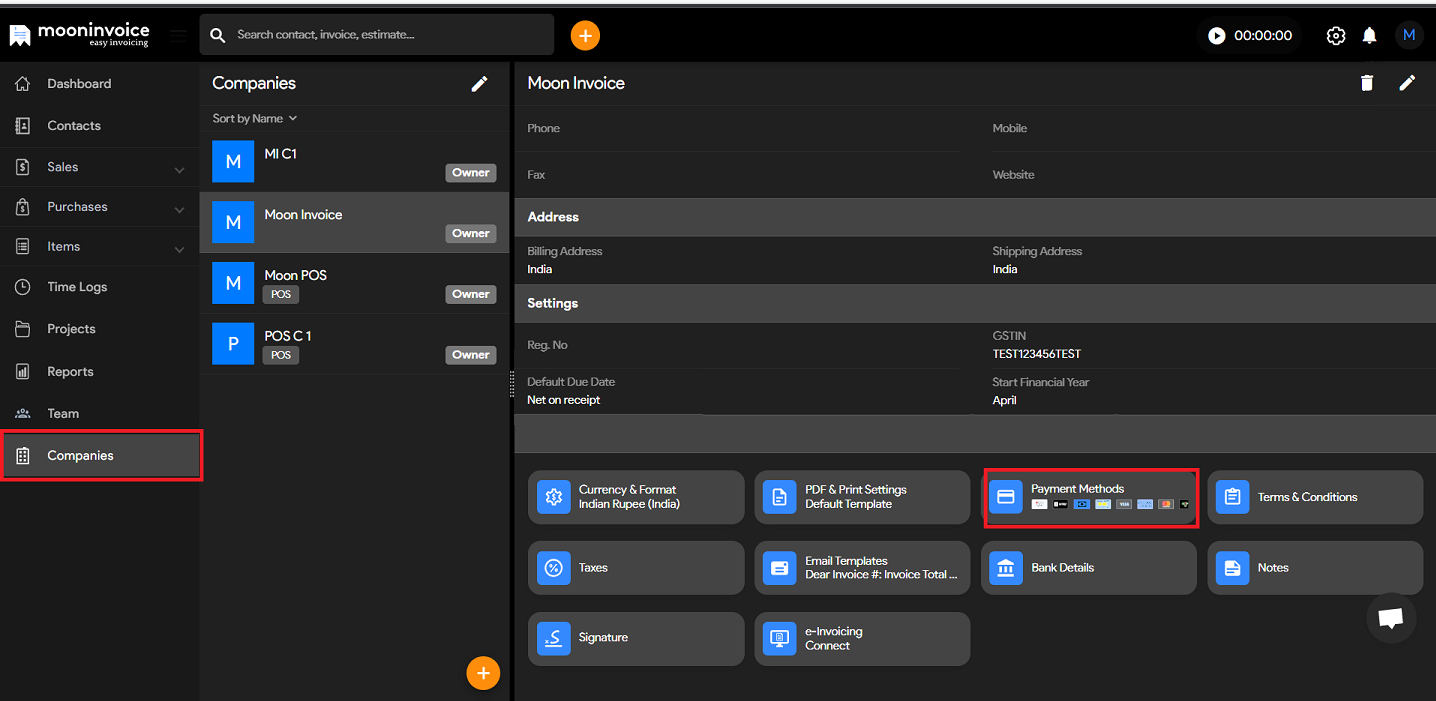Open Team section
The image size is (1436, 701).
click(x=100, y=413)
